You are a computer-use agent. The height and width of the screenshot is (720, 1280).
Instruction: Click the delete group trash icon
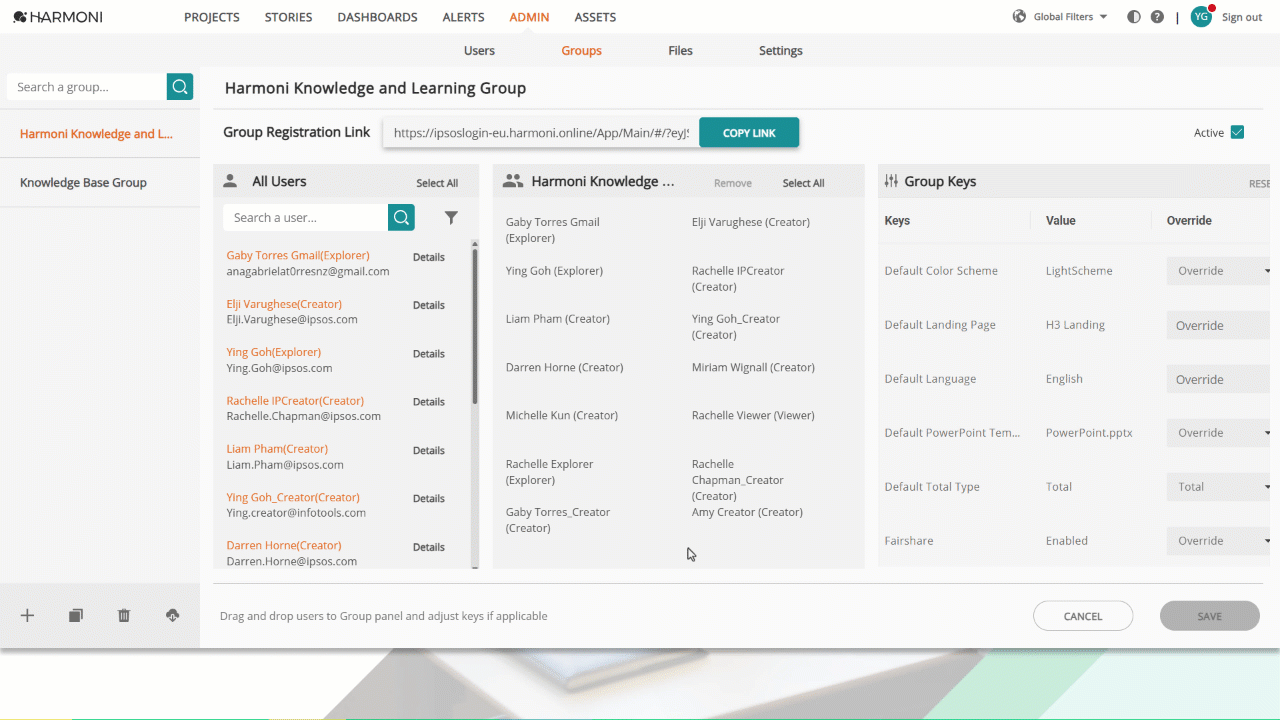point(124,616)
